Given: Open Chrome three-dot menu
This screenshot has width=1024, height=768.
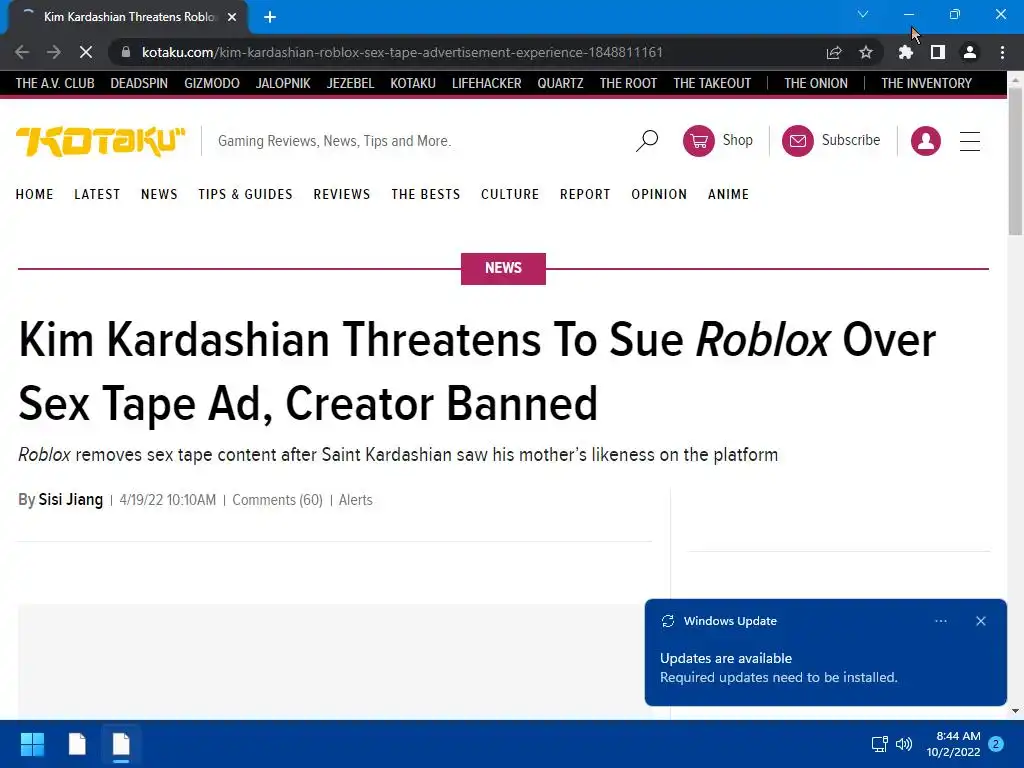Looking at the screenshot, I should [1002, 52].
